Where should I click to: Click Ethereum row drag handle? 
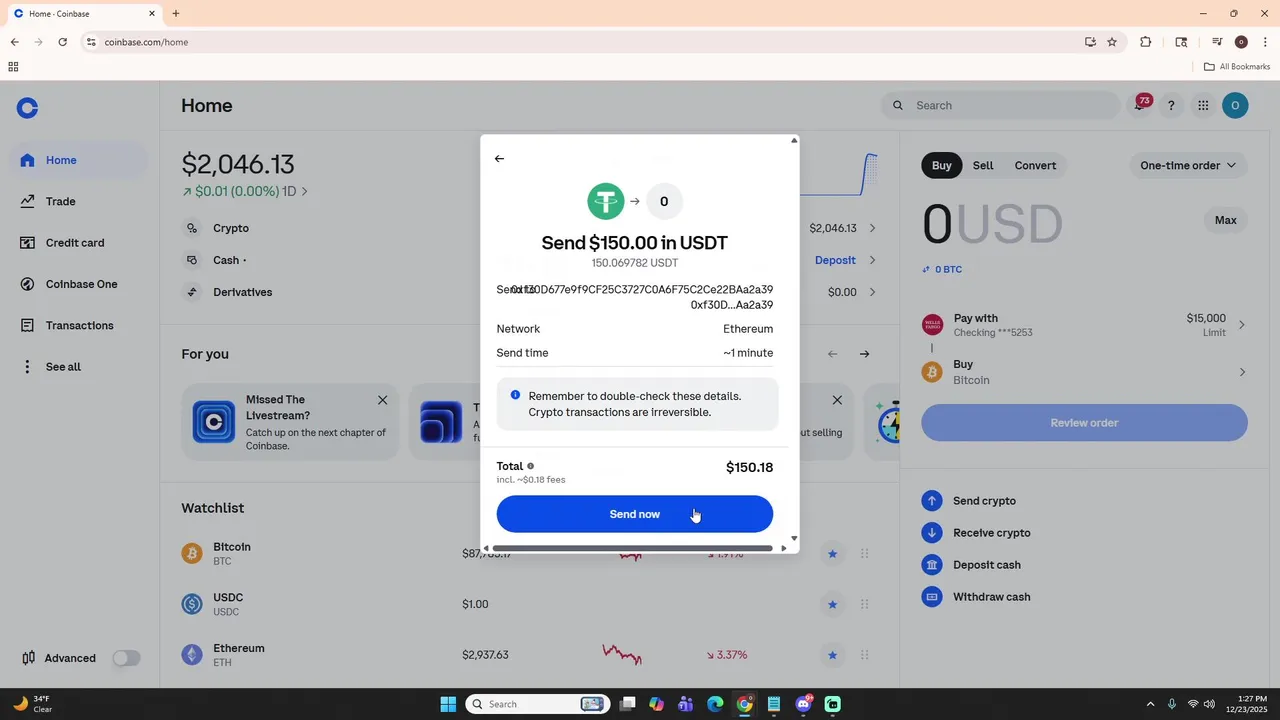click(x=865, y=655)
